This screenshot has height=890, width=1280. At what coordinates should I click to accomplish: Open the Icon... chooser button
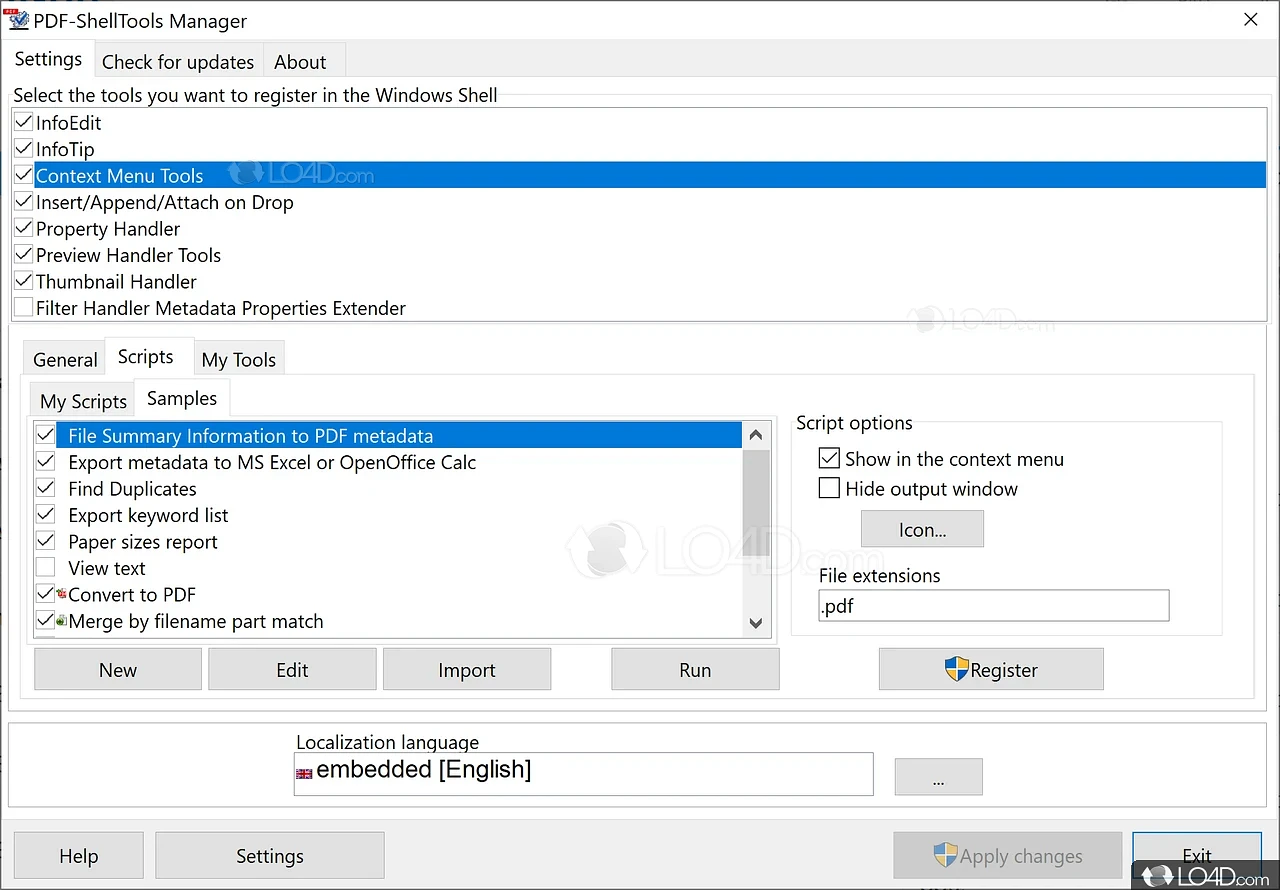pos(922,530)
